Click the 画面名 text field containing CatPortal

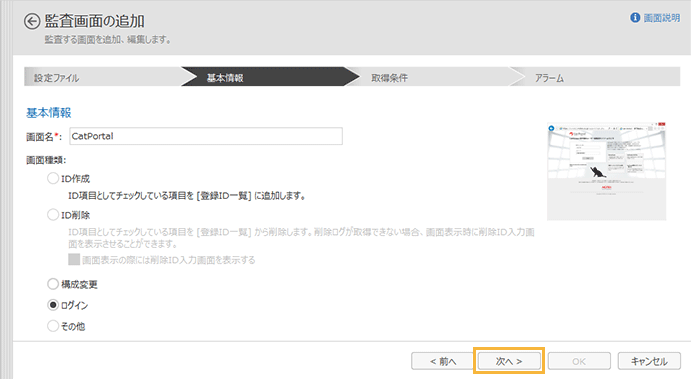coord(206,136)
